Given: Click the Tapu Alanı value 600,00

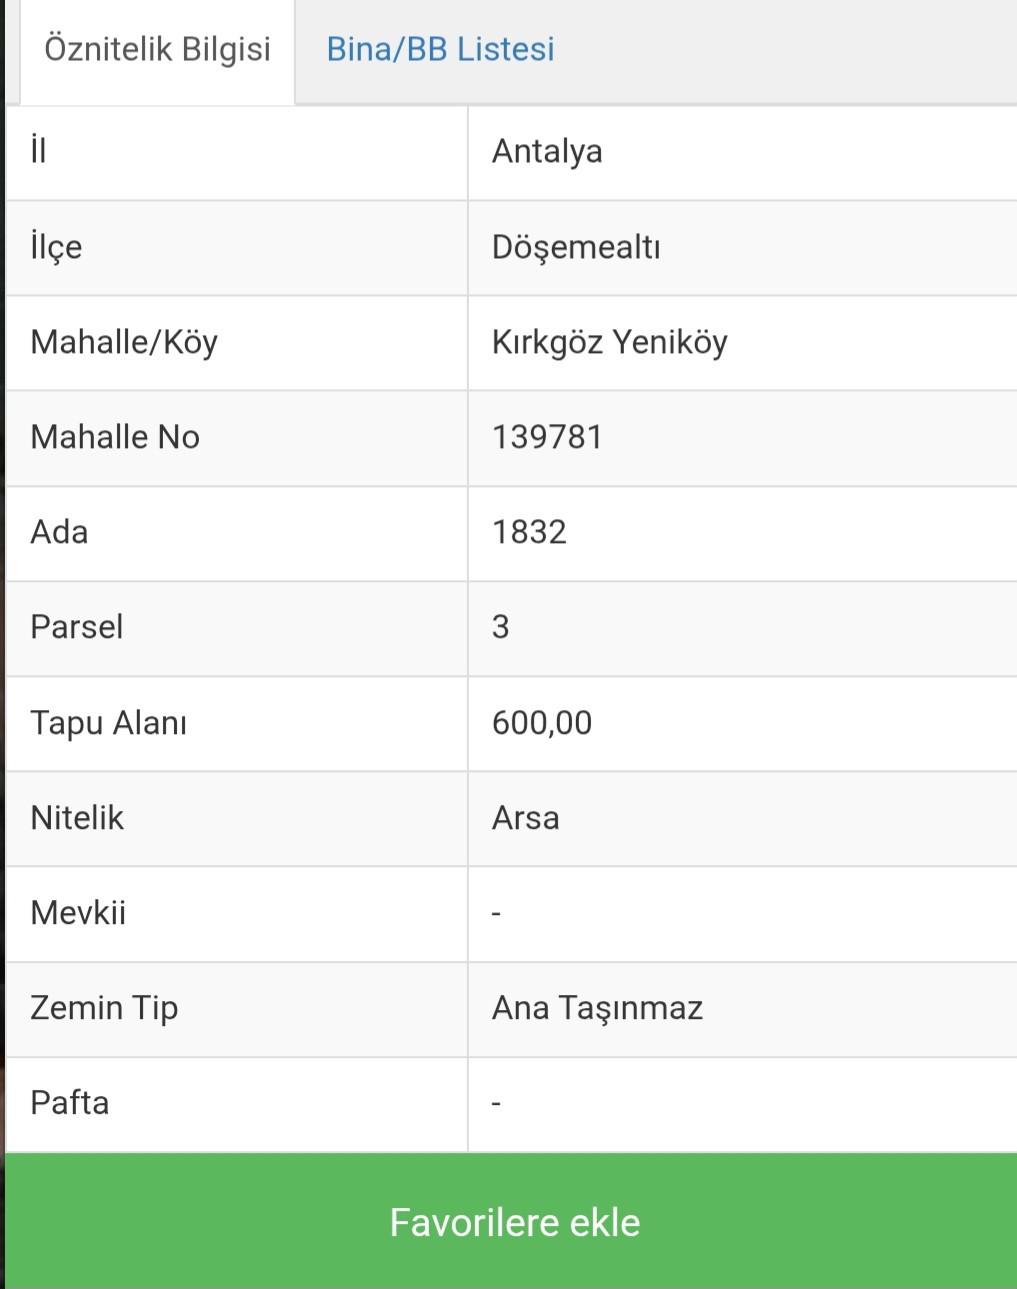Looking at the screenshot, I should pos(542,723).
